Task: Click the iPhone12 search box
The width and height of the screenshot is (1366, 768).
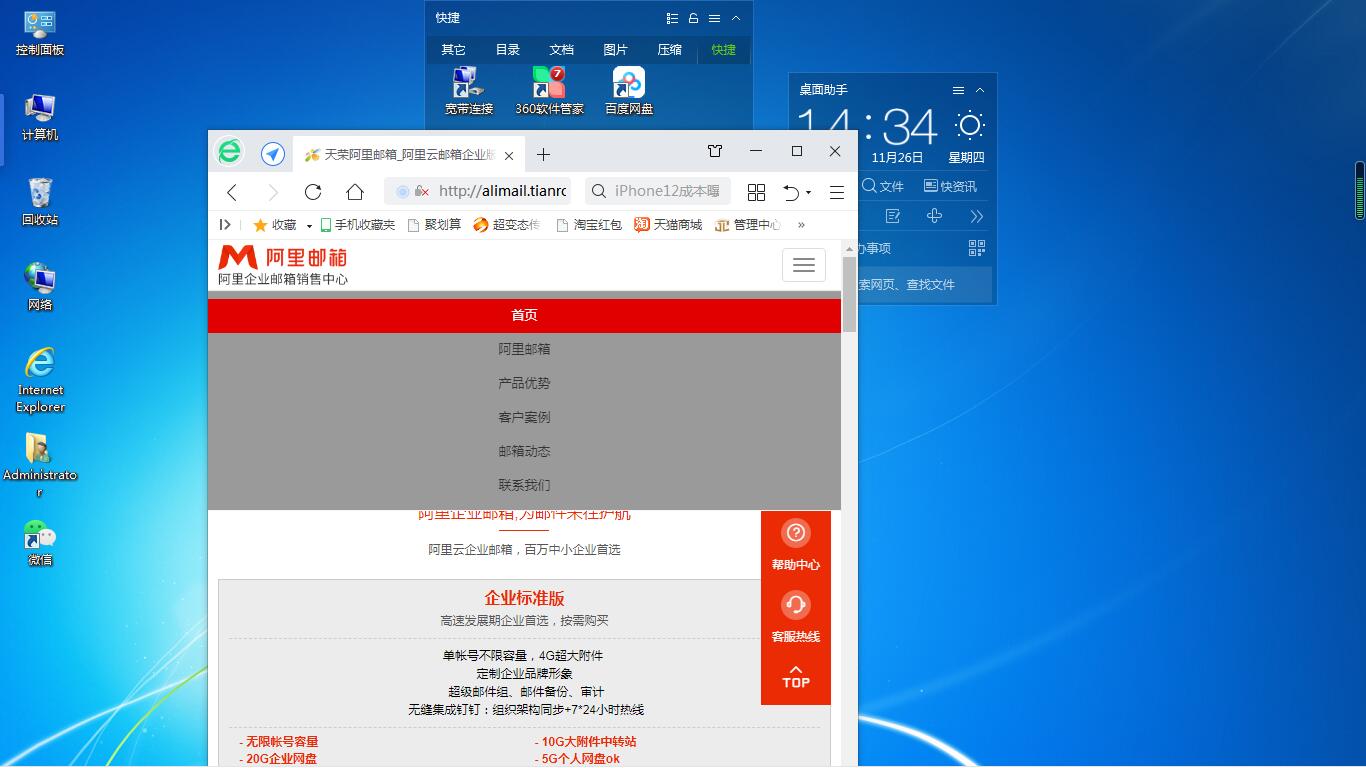Action: pos(658,191)
